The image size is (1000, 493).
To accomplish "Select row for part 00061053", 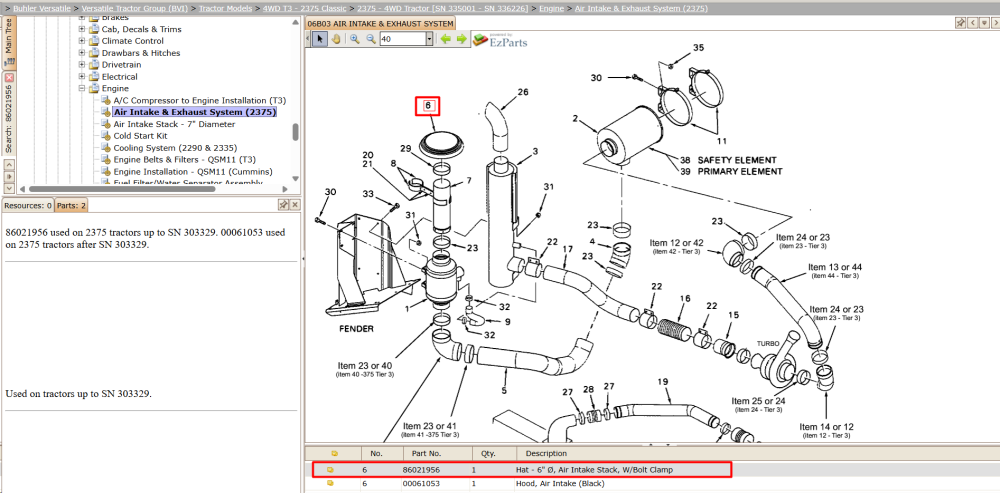I will pos(652,483).
